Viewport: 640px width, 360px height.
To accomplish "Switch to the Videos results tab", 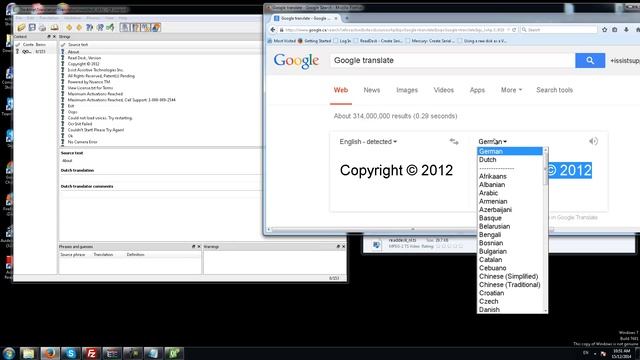I will click(x=443, y=90).
